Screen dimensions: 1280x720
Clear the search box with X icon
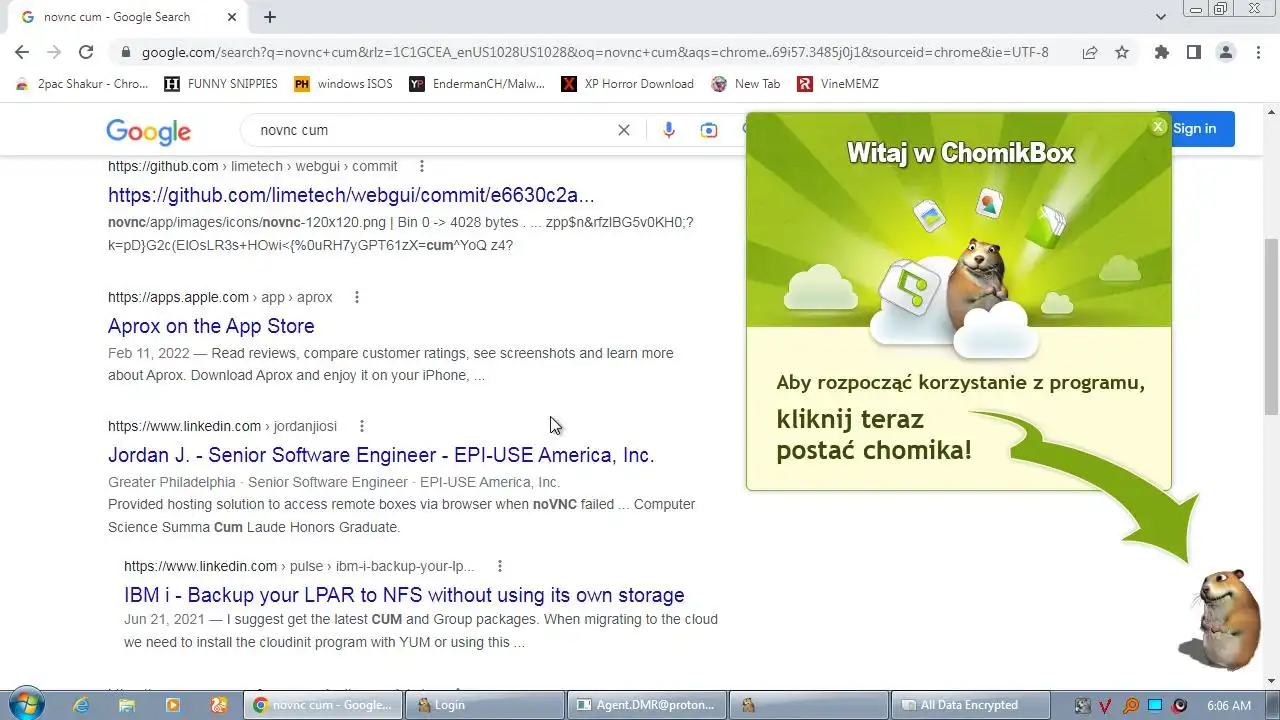tap(624, 130)
